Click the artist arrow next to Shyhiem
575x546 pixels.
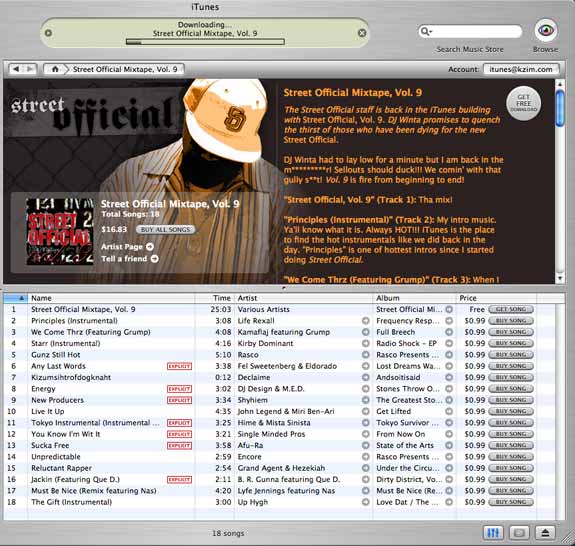pos(366,400)
